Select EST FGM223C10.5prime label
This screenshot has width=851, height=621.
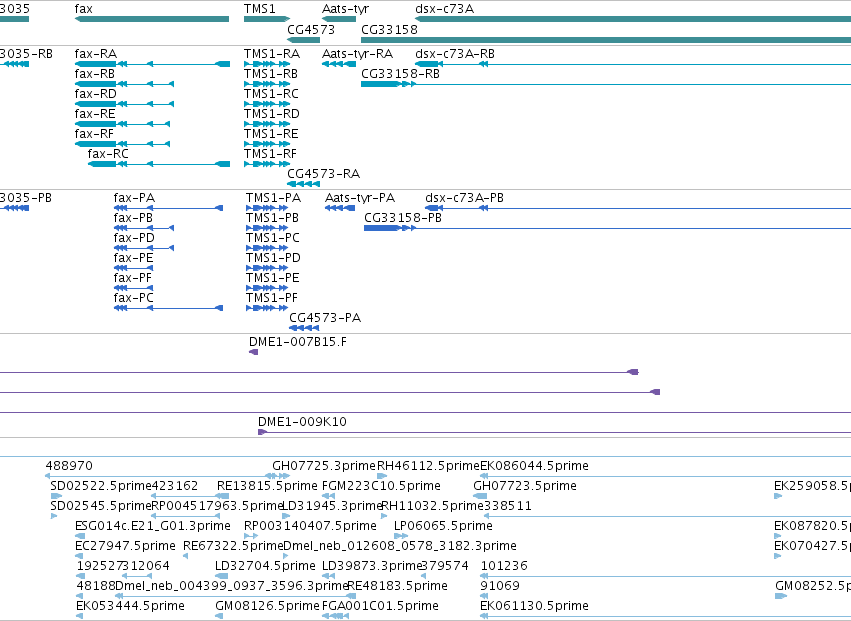point(381,486)
